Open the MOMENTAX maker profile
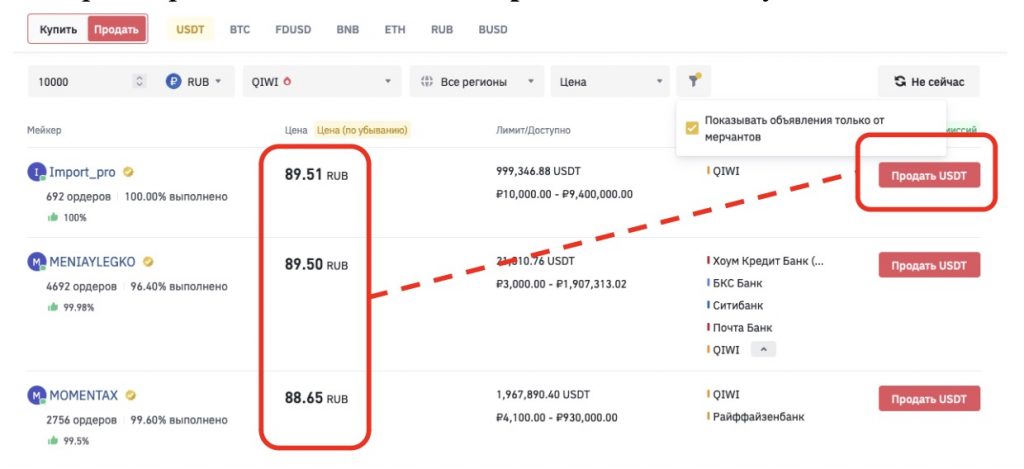Screen dimensions: 1024x469 (x=84, y=395)
